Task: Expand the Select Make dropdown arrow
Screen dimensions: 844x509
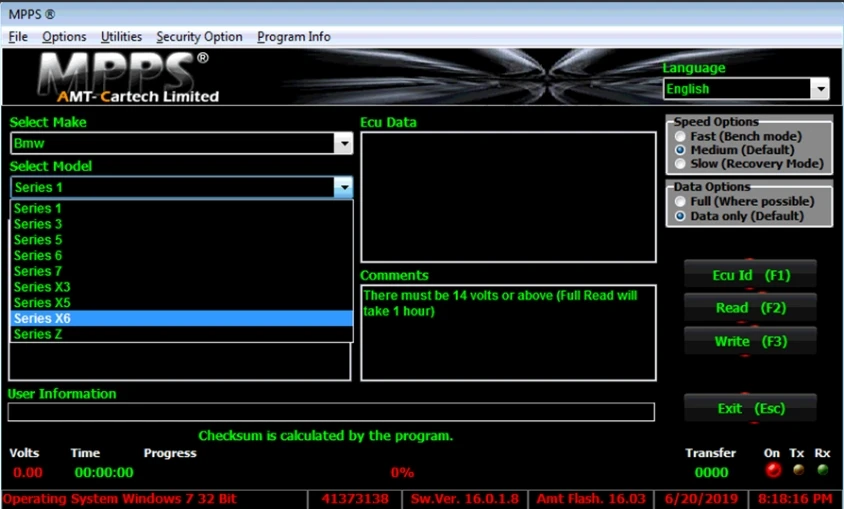Action: point(343,144)
